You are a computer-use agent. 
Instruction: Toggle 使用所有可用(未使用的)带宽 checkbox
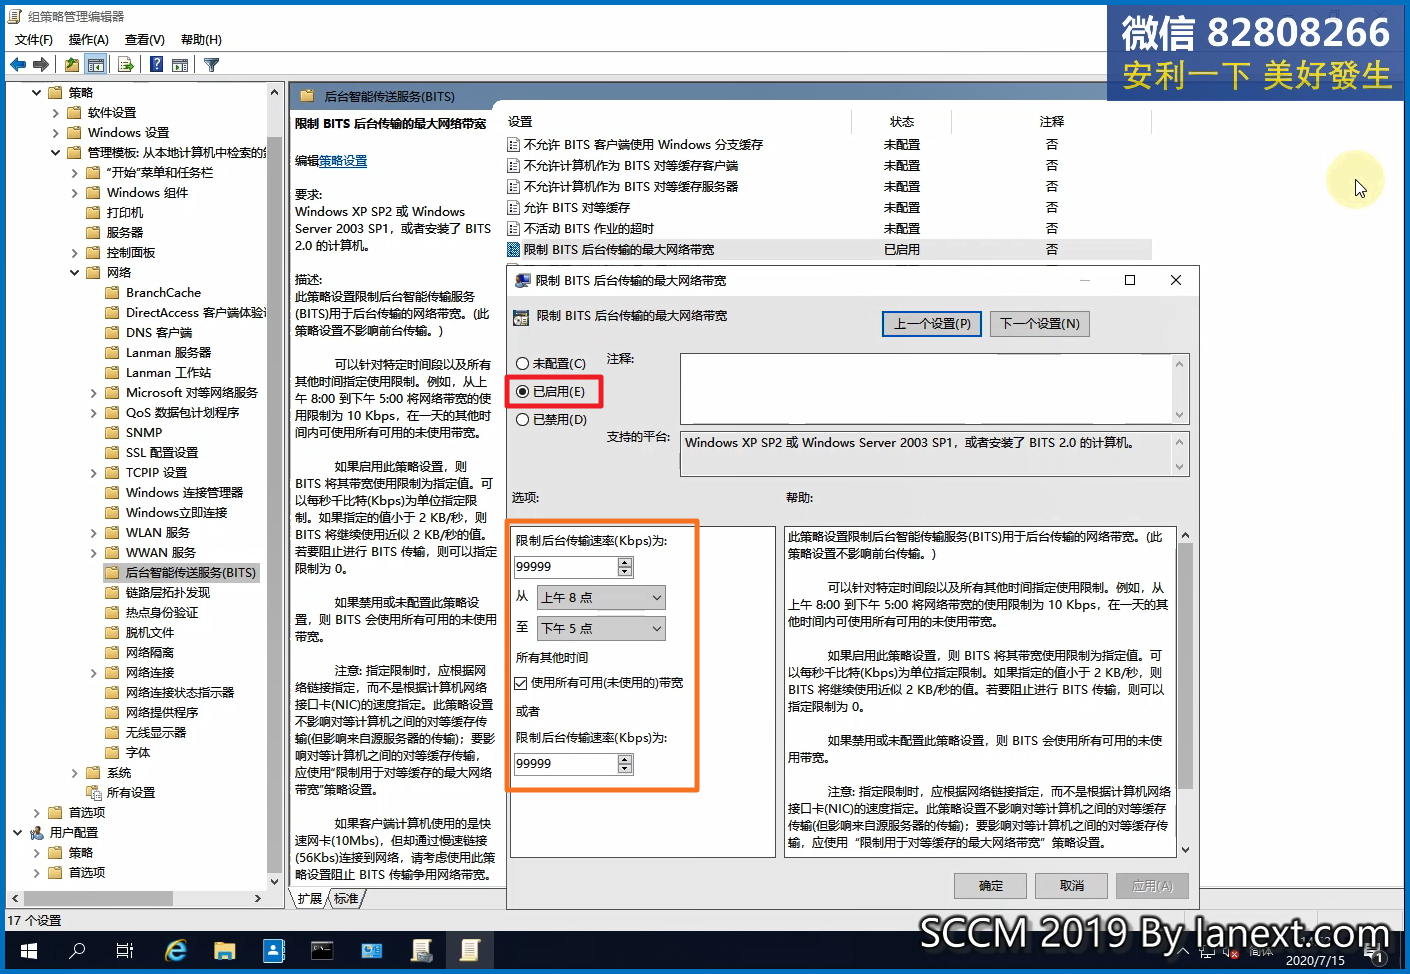[x=521, y=683]
